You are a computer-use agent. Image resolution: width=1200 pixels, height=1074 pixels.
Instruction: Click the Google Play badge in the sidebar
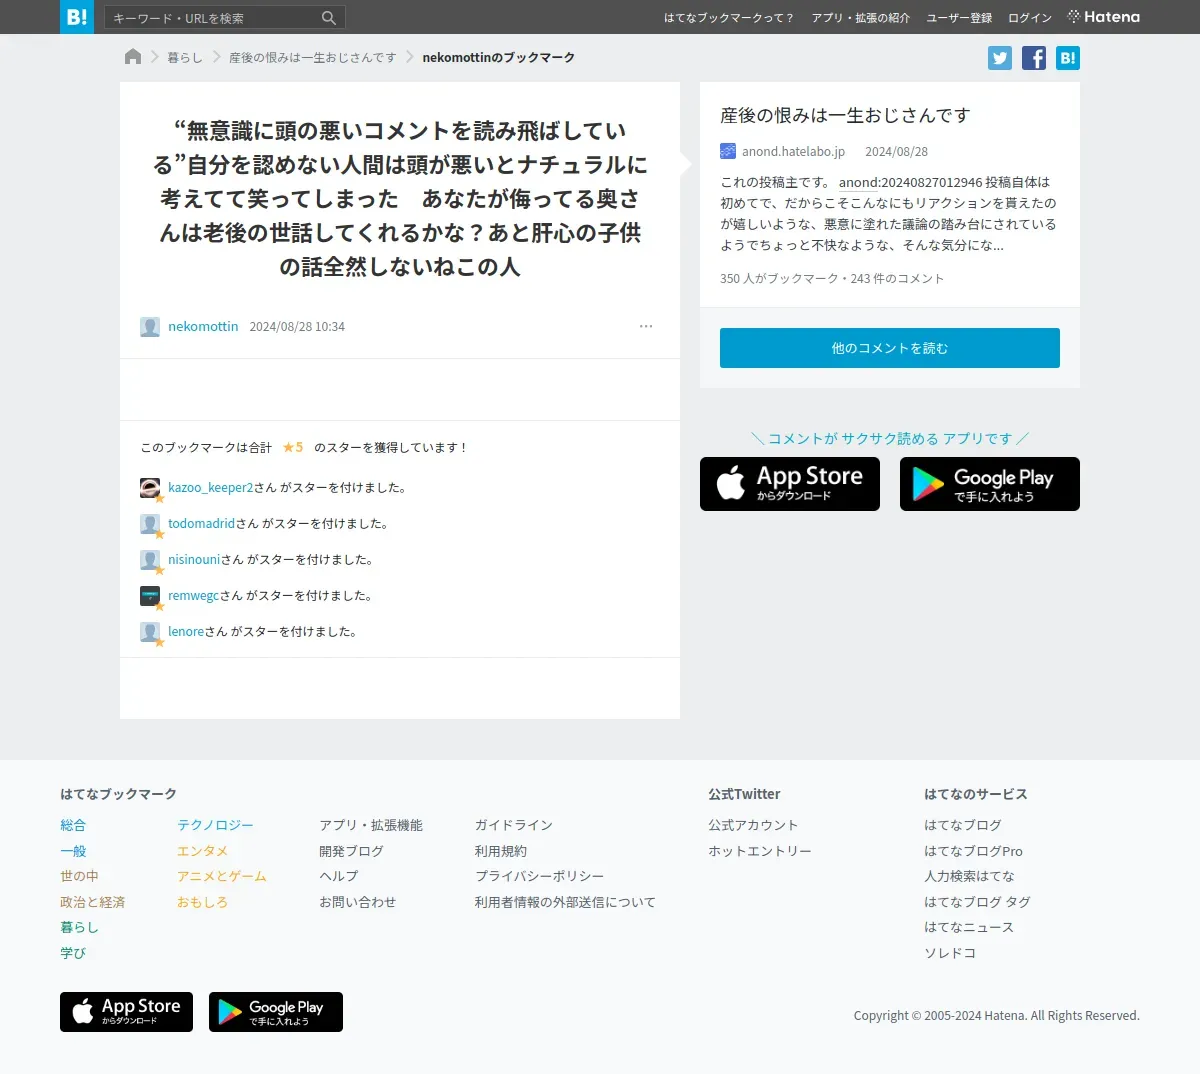(990, 484)
